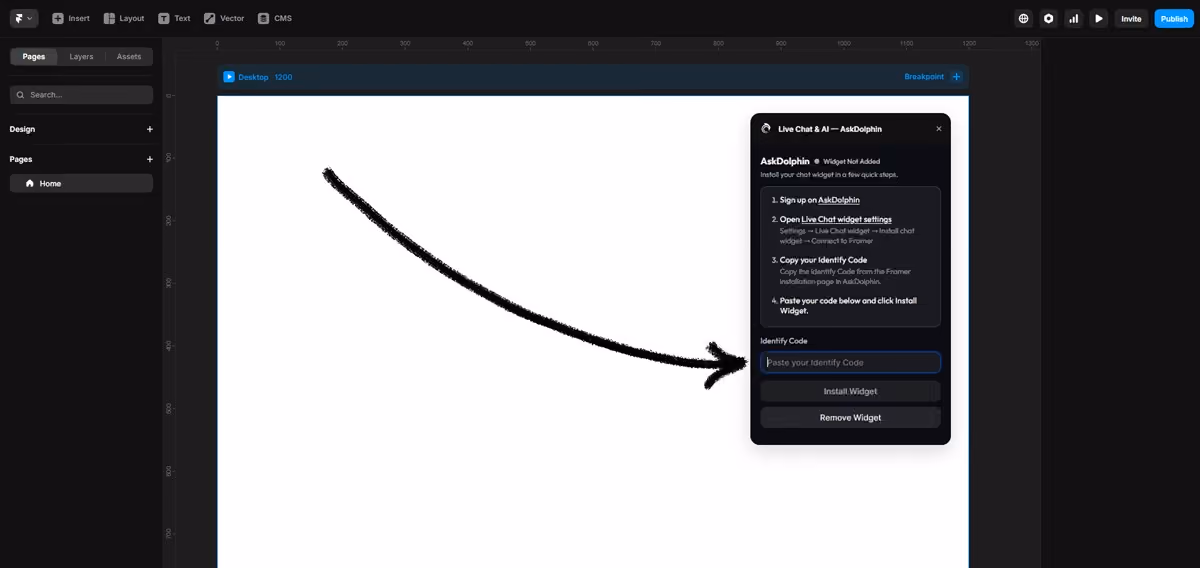Open the Layout tool icon
1200x568 pixels.
109,18
